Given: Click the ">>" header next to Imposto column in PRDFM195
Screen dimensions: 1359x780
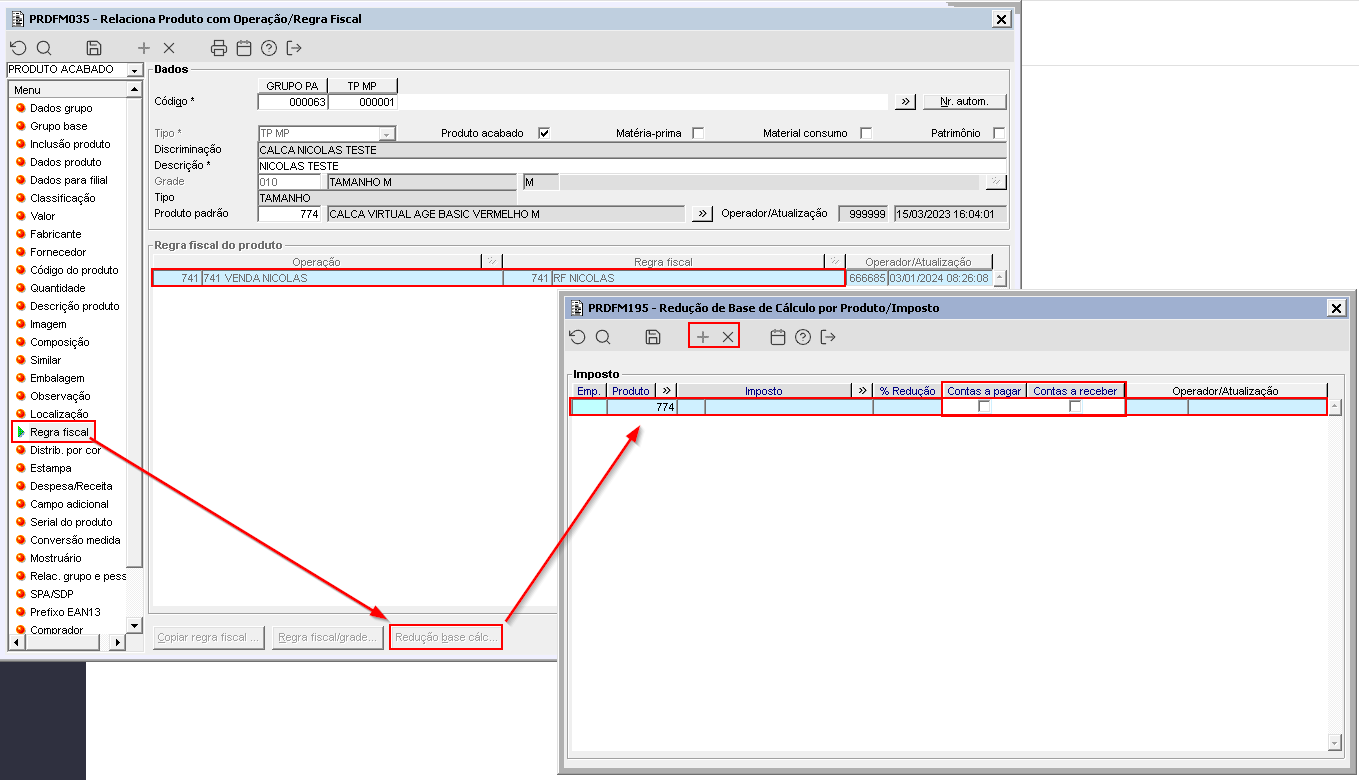Looking at the screenshot, I should (x=862, y=391).
